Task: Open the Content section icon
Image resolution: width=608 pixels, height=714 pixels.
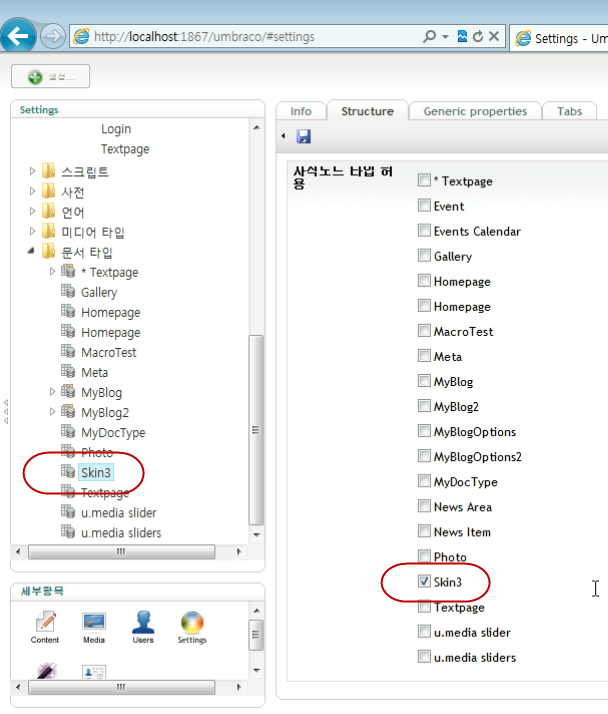Action: click(45, 627)
